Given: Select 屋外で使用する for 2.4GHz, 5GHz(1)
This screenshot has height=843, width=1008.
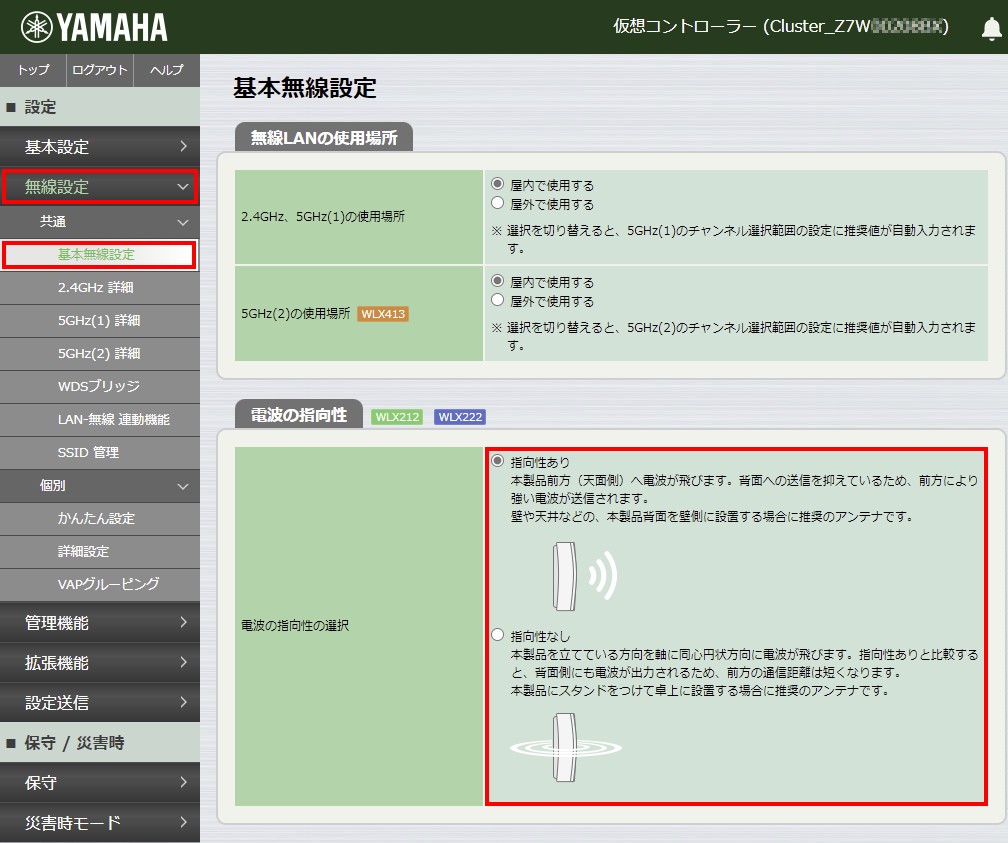Looking at the screenshot, I should pyautogui.click(x=498, y=204).
